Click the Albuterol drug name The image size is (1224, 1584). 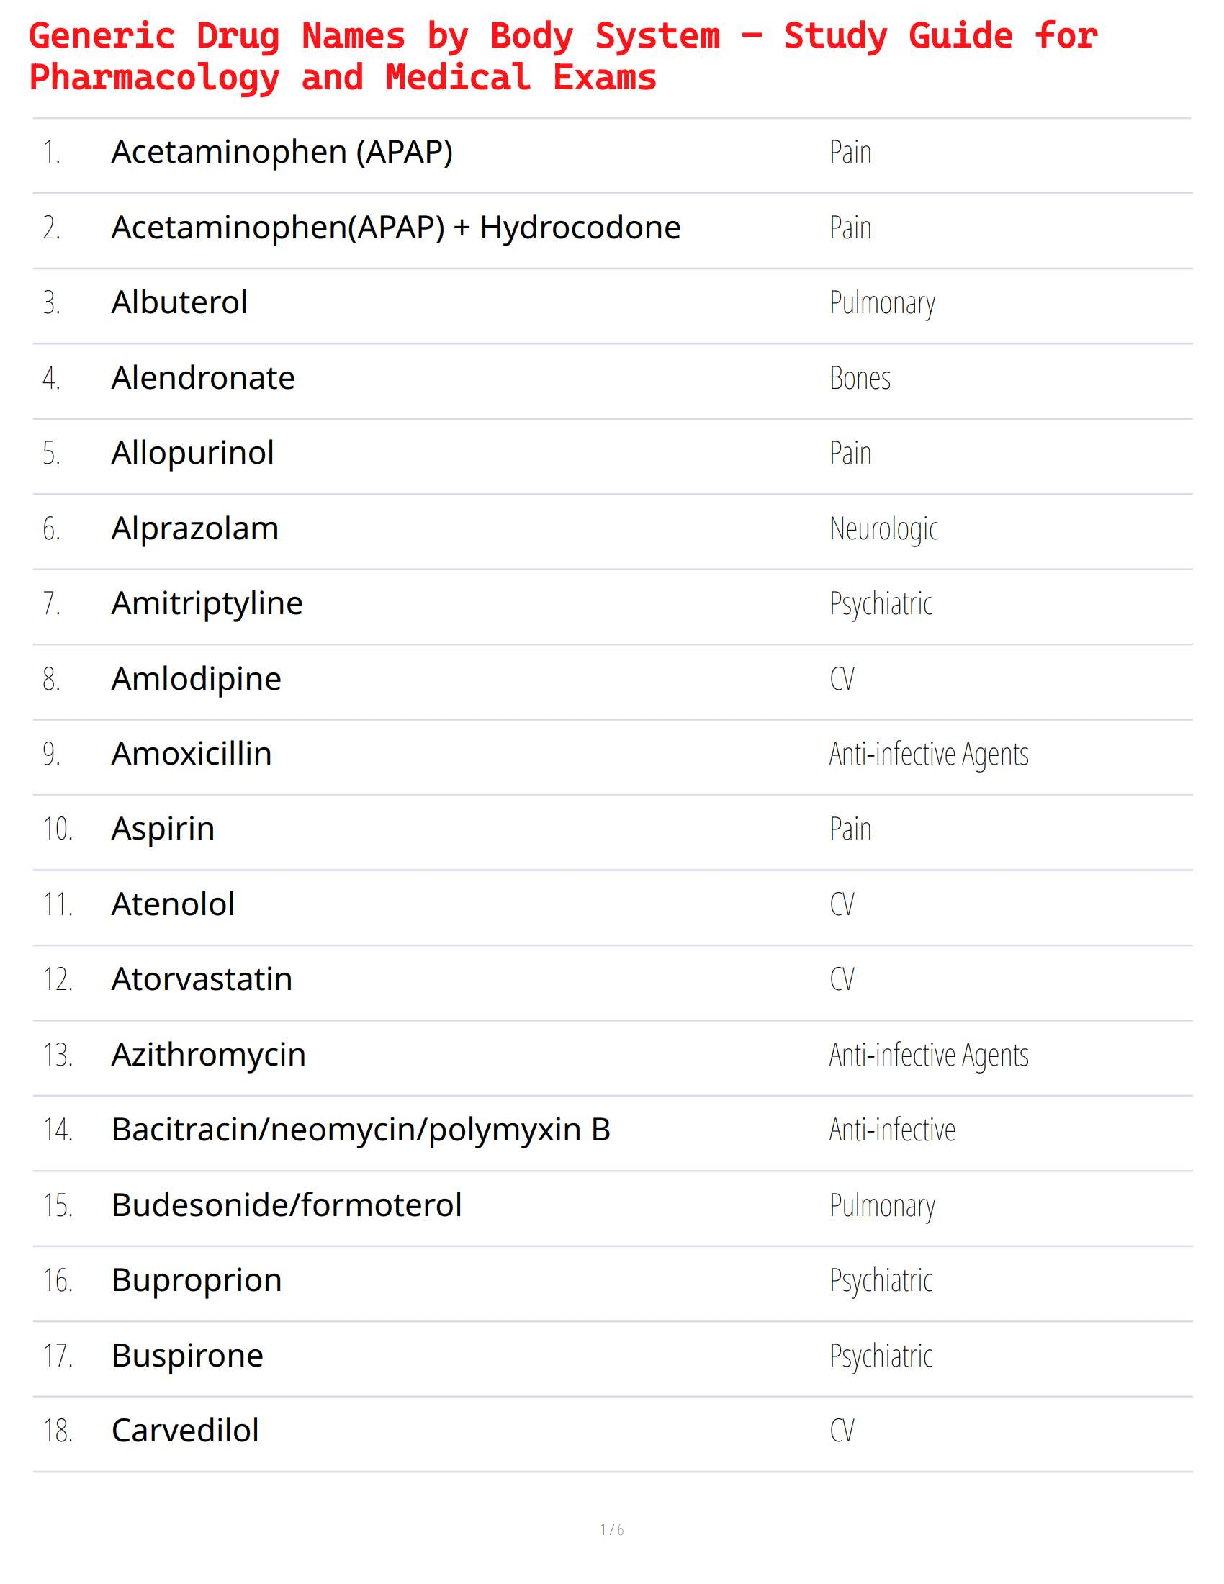pyautogui.click(x=180, y=302)
